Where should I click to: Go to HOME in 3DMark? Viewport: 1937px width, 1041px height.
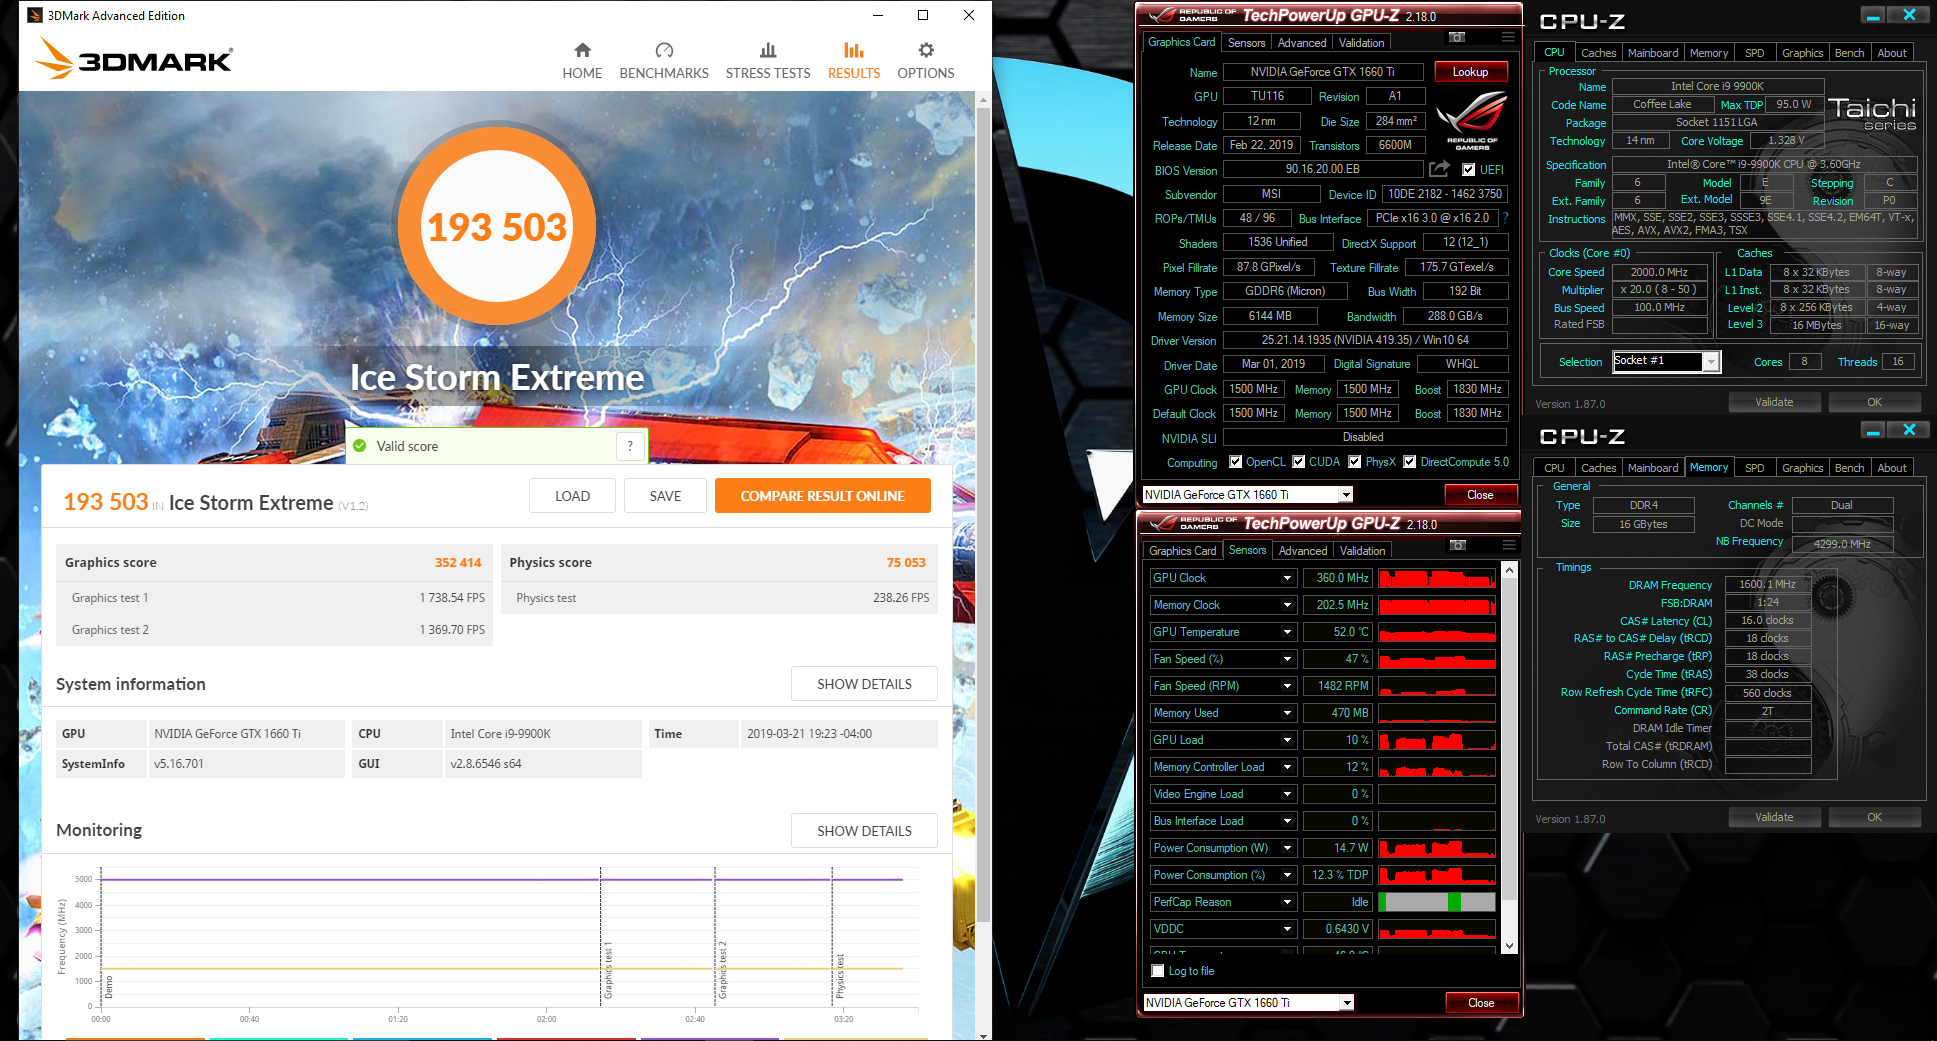click(x=582, y=61)
